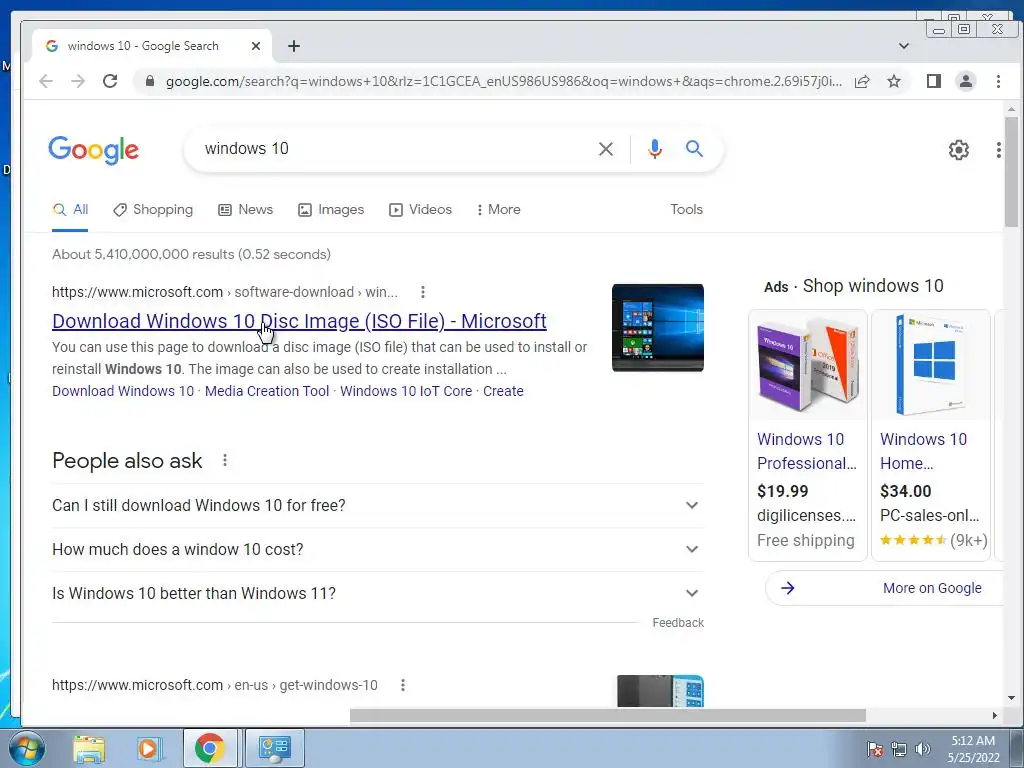Screen dimensions: 1024x768
Task: Click in the Google search input field
Action: (x=392, y=149)
